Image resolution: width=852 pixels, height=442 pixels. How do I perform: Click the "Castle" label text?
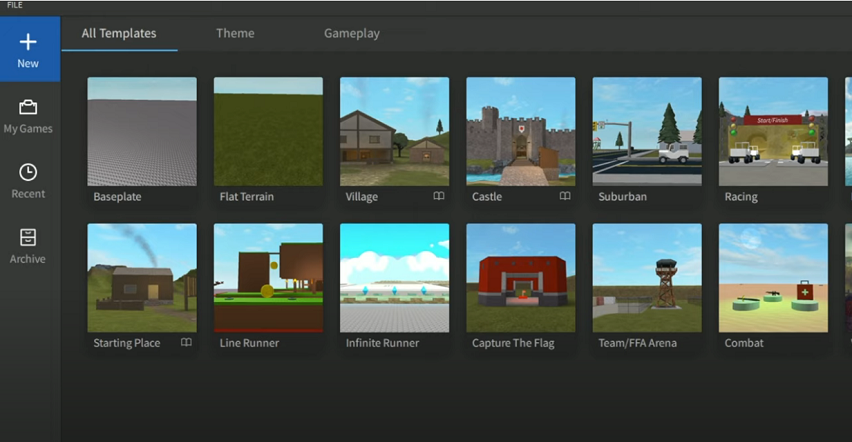pos(487,197)
